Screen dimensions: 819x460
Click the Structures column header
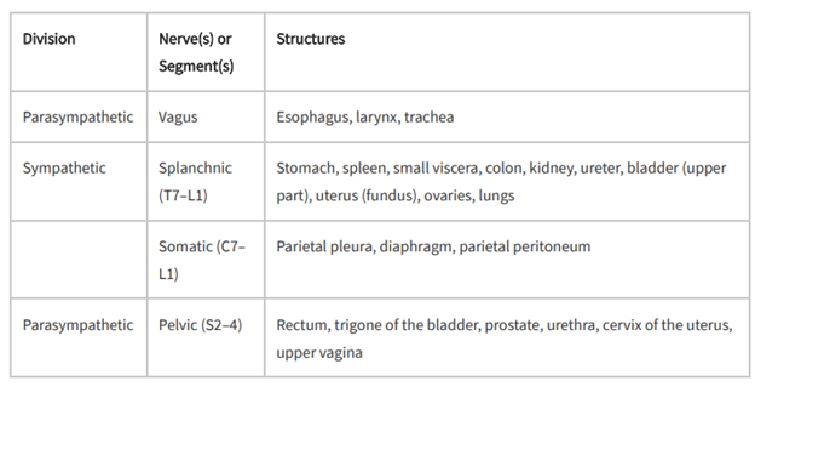point(310,40)
